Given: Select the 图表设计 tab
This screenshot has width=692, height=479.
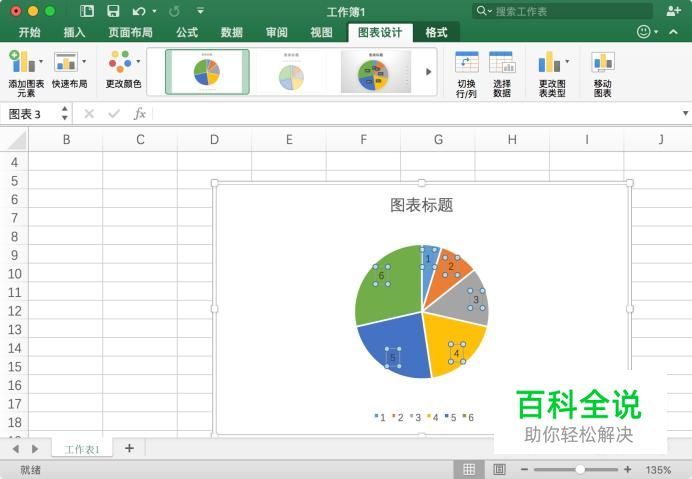Looking at the screenshot, I should (x=380, y=33).
